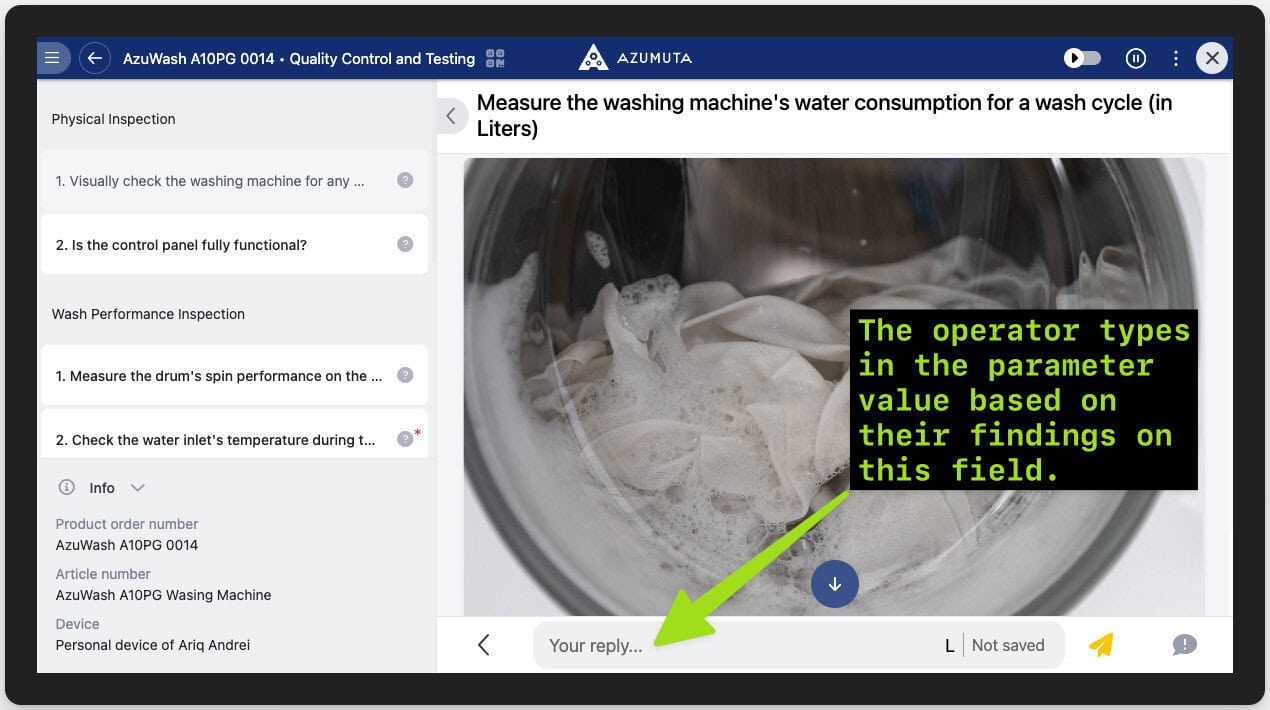Open the three-dot options menu
The image size is (1270, 710).
pos(1175,58)
